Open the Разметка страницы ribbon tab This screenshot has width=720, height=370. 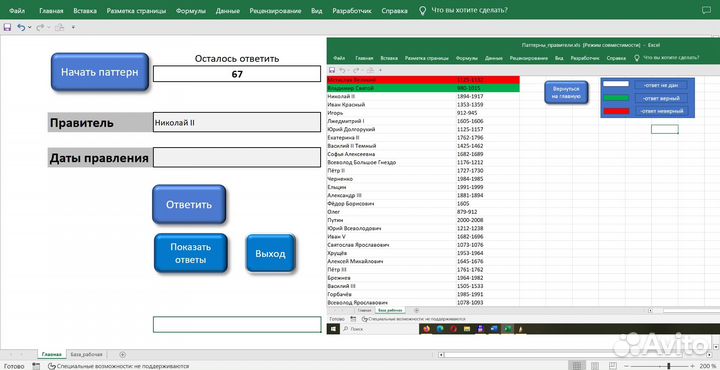[136, 11]
